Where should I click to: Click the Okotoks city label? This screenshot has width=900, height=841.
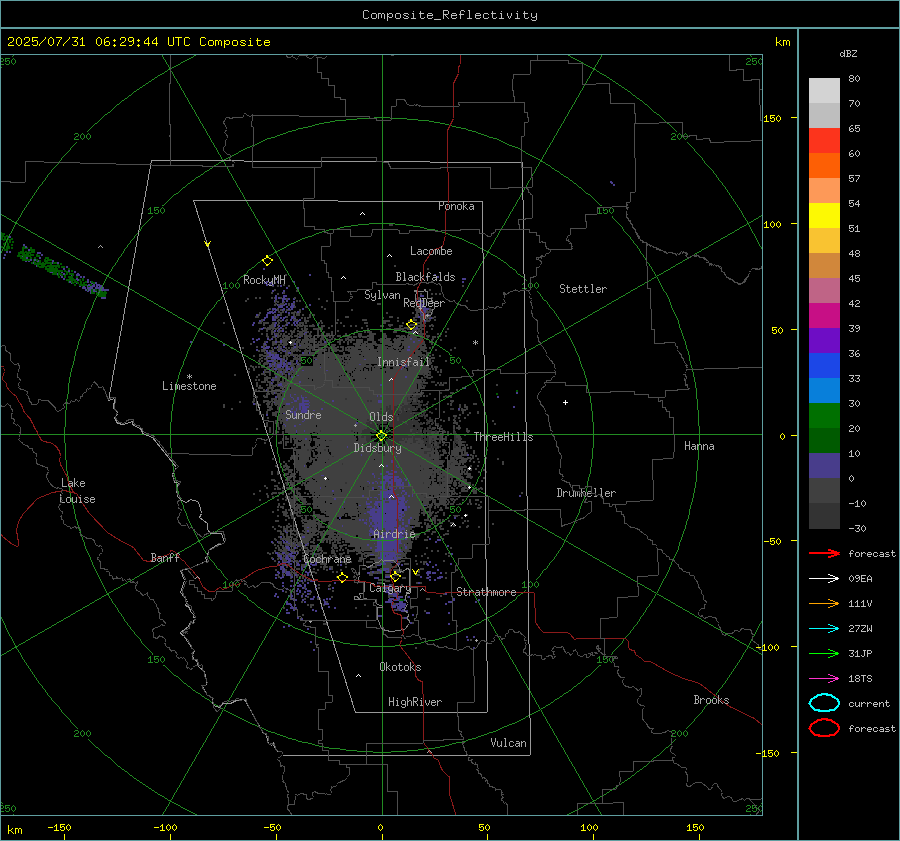pos(400,667)
